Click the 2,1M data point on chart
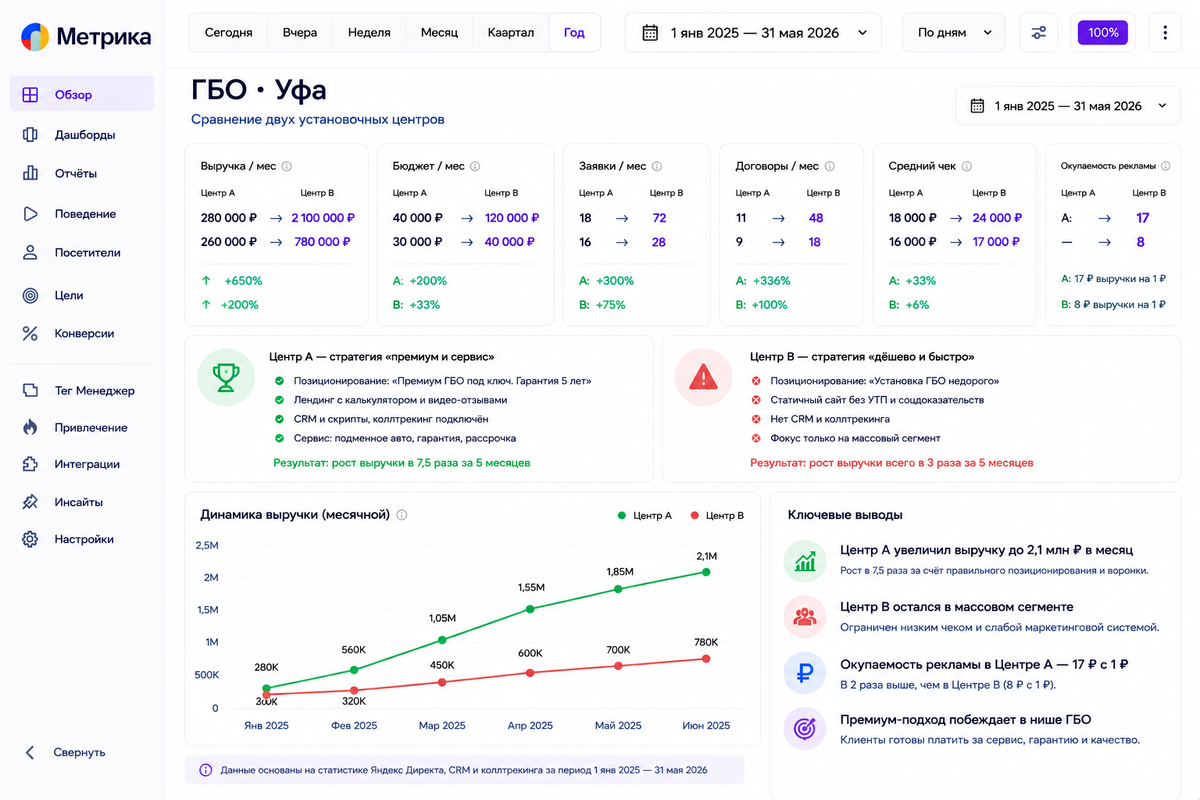The height and width of the screenshot is (800, 1200). (706, 572)
